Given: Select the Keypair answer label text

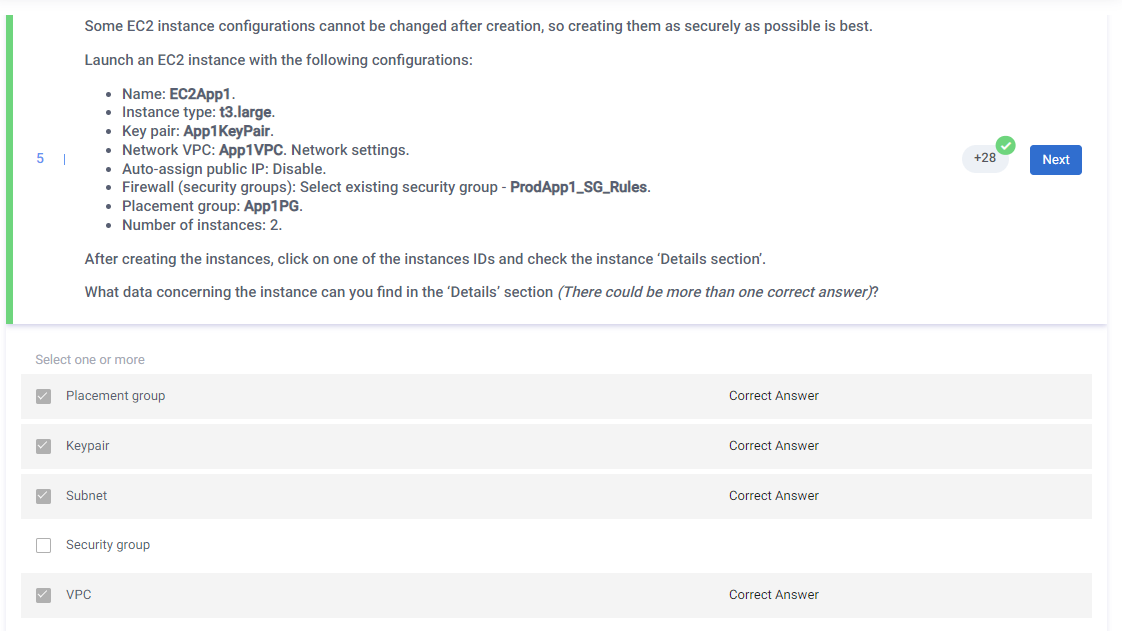Looking at the screenshot, I should [x=88, y=446].
